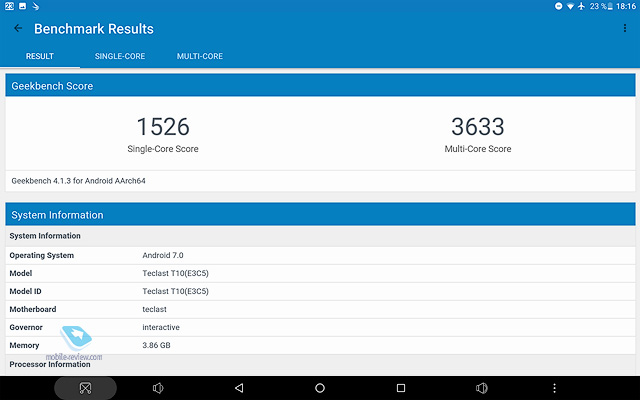Tap the Benchmark Results title
This screenshot has height=400, width=640.
(x=93, y=29)
